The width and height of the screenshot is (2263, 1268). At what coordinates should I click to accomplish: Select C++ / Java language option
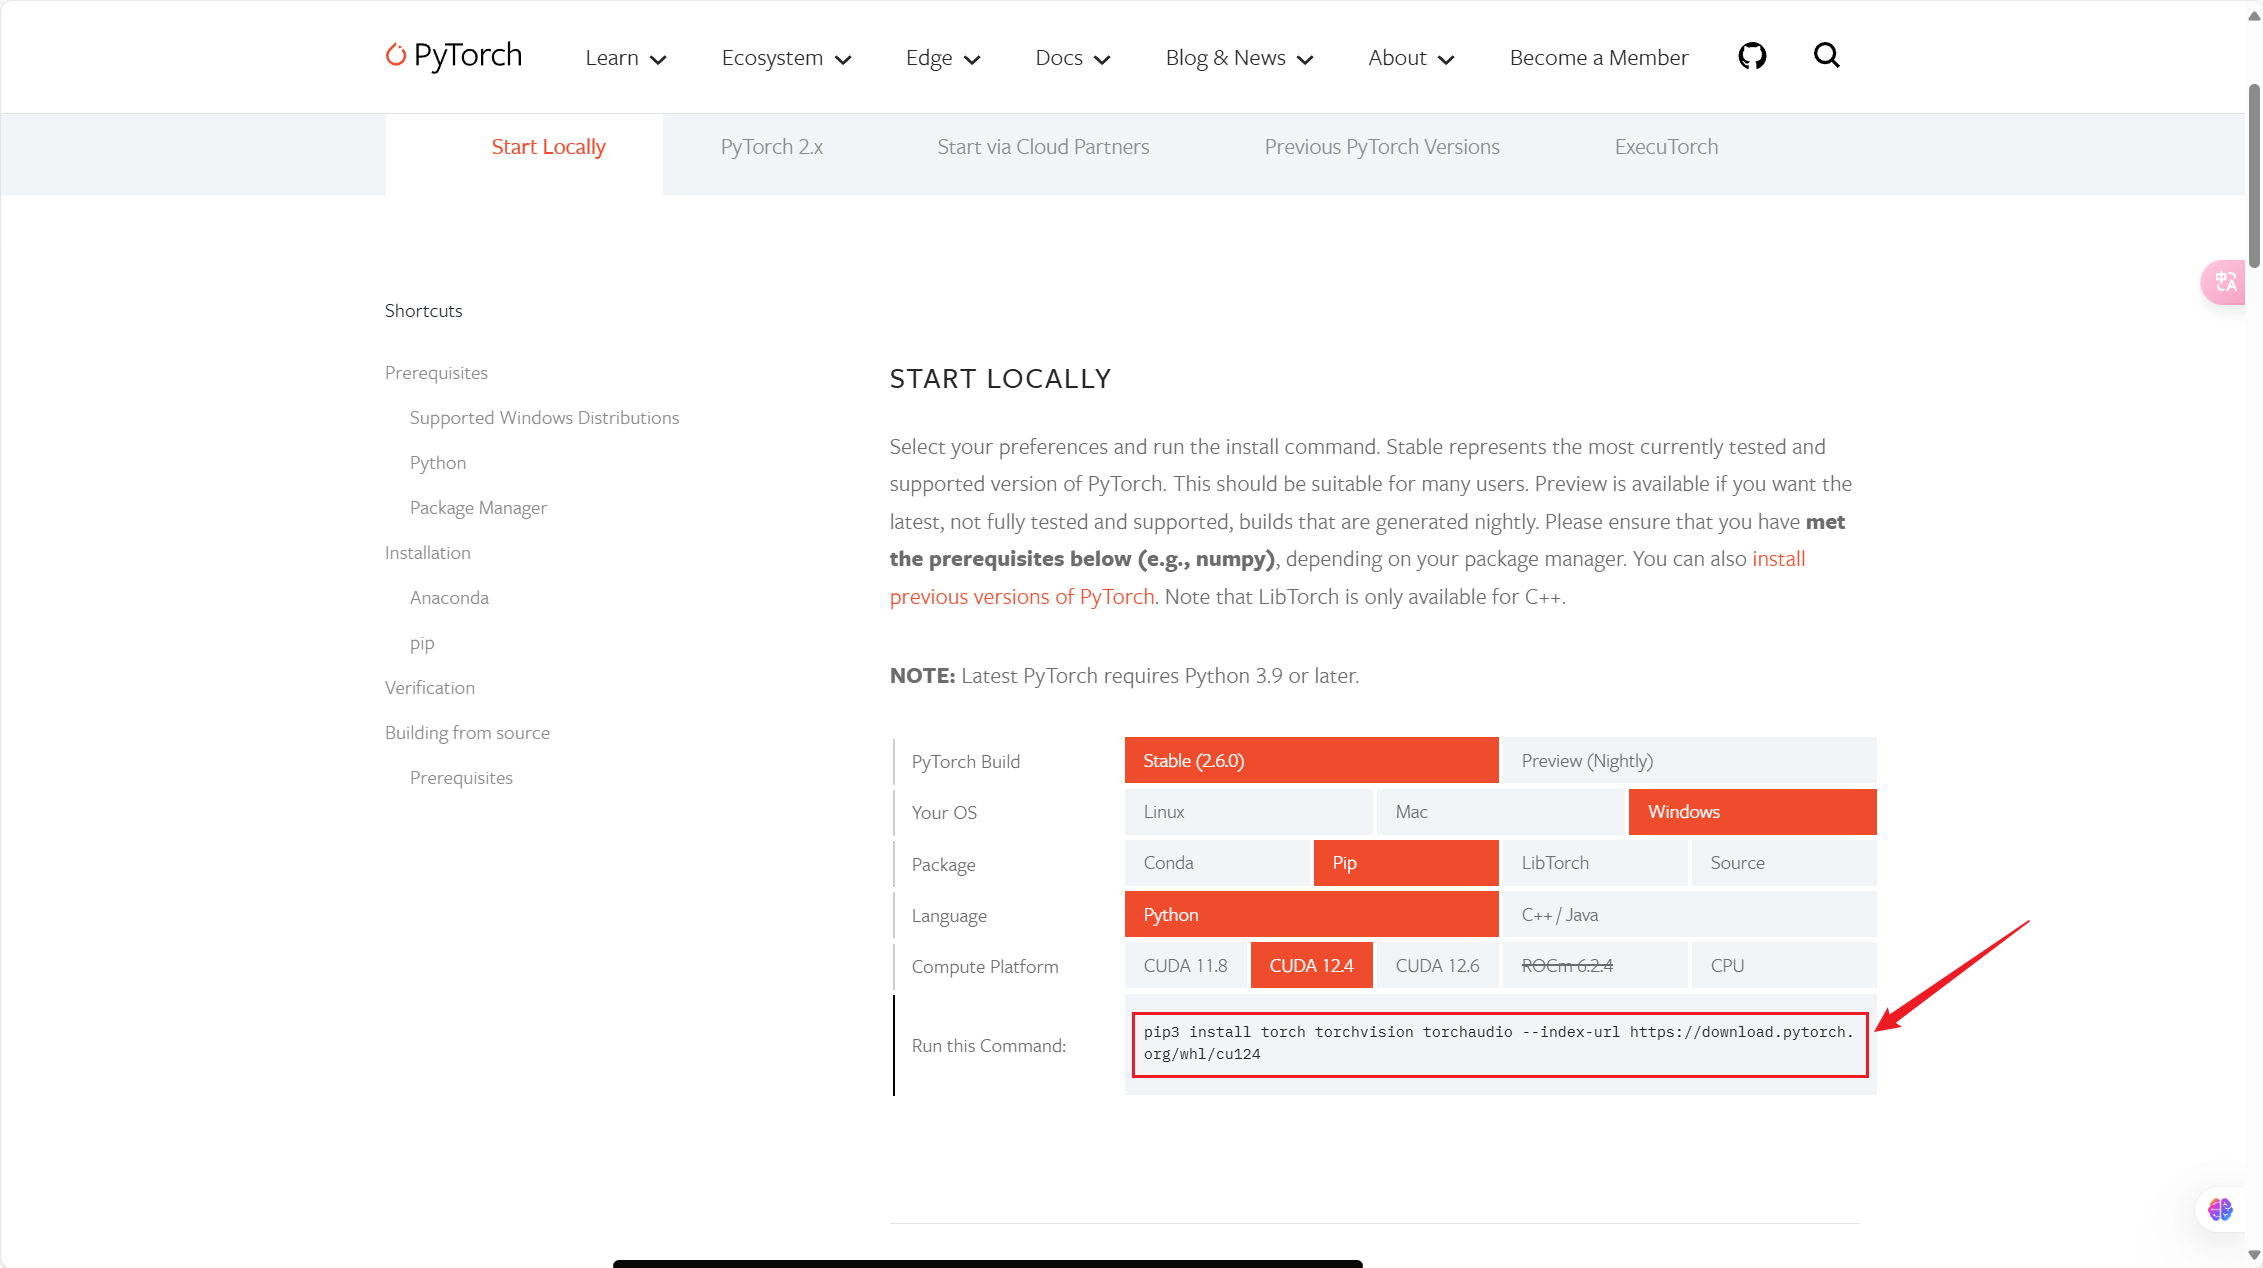pos(1689,914)
